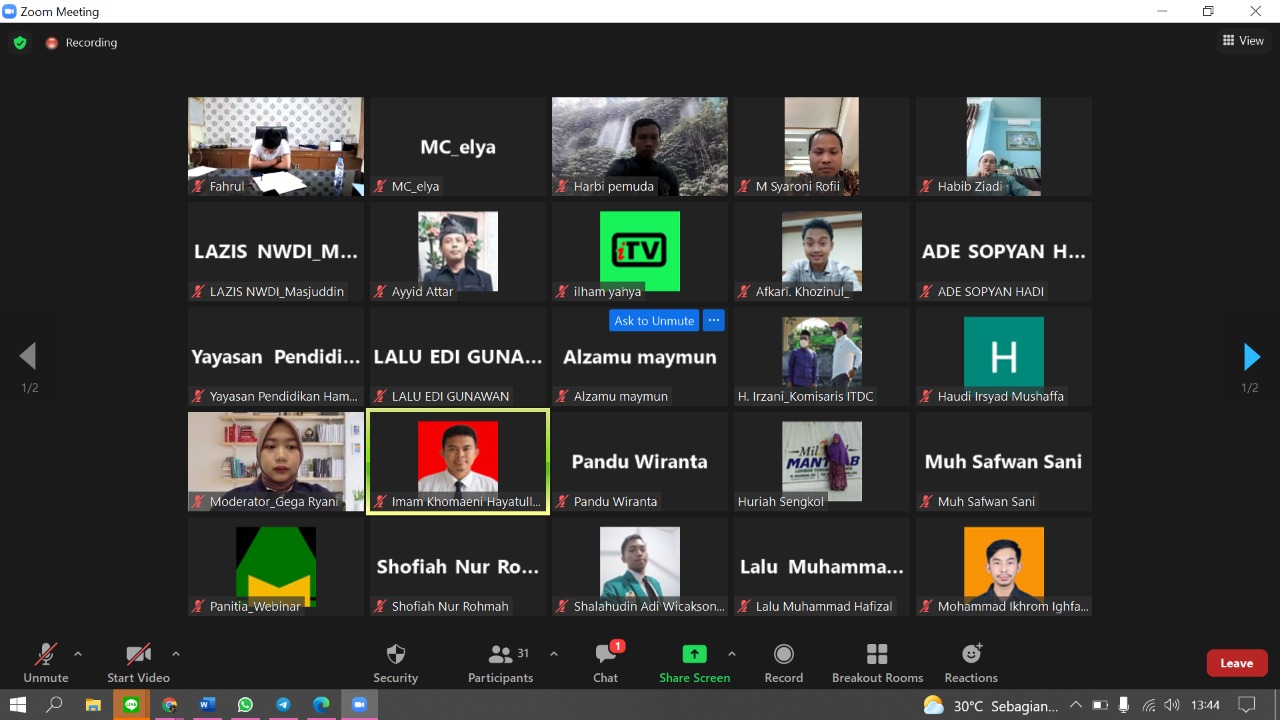This screenshot has height=720, width=1280.
Task: Open Breakout Rooms
Action: point(877,655)
